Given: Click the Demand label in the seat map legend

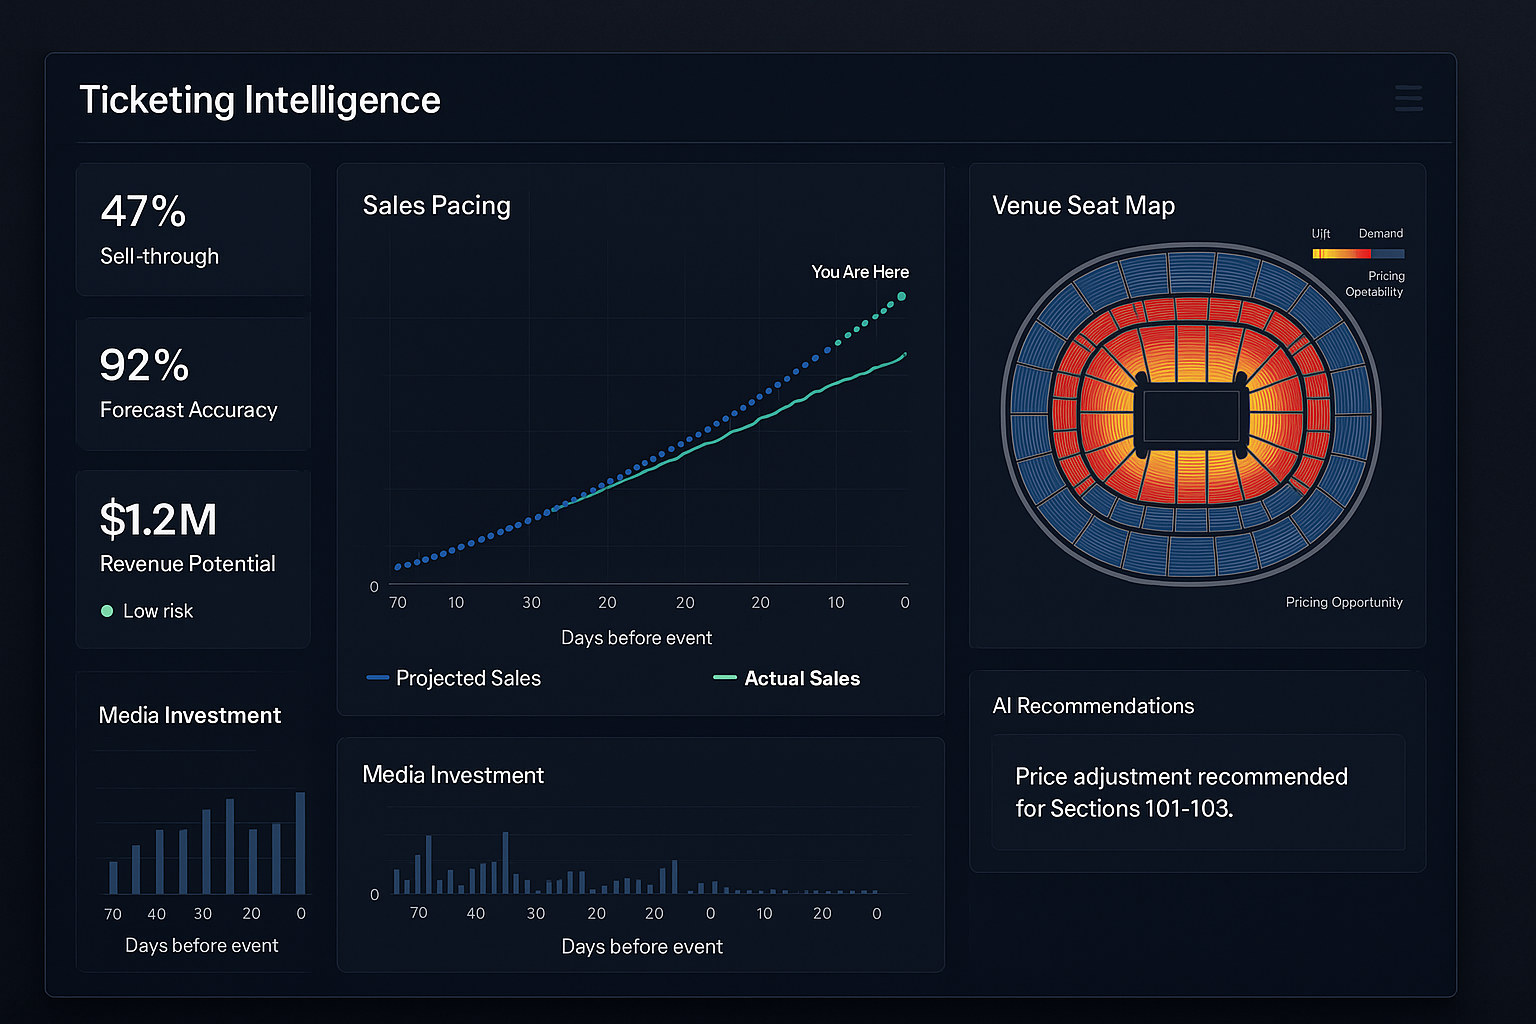Looking at the screenshot, I should tap(1380, 233).
